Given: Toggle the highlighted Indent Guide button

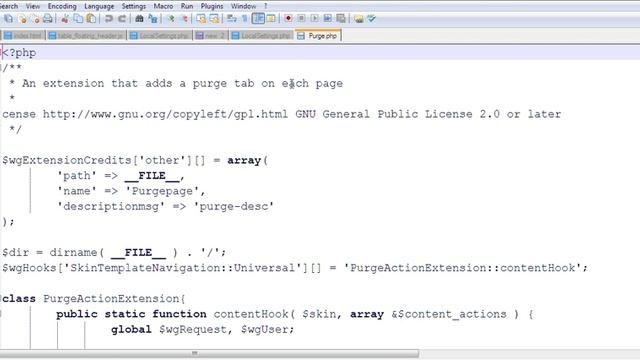Looking at the screenshot, I should 258,19.
